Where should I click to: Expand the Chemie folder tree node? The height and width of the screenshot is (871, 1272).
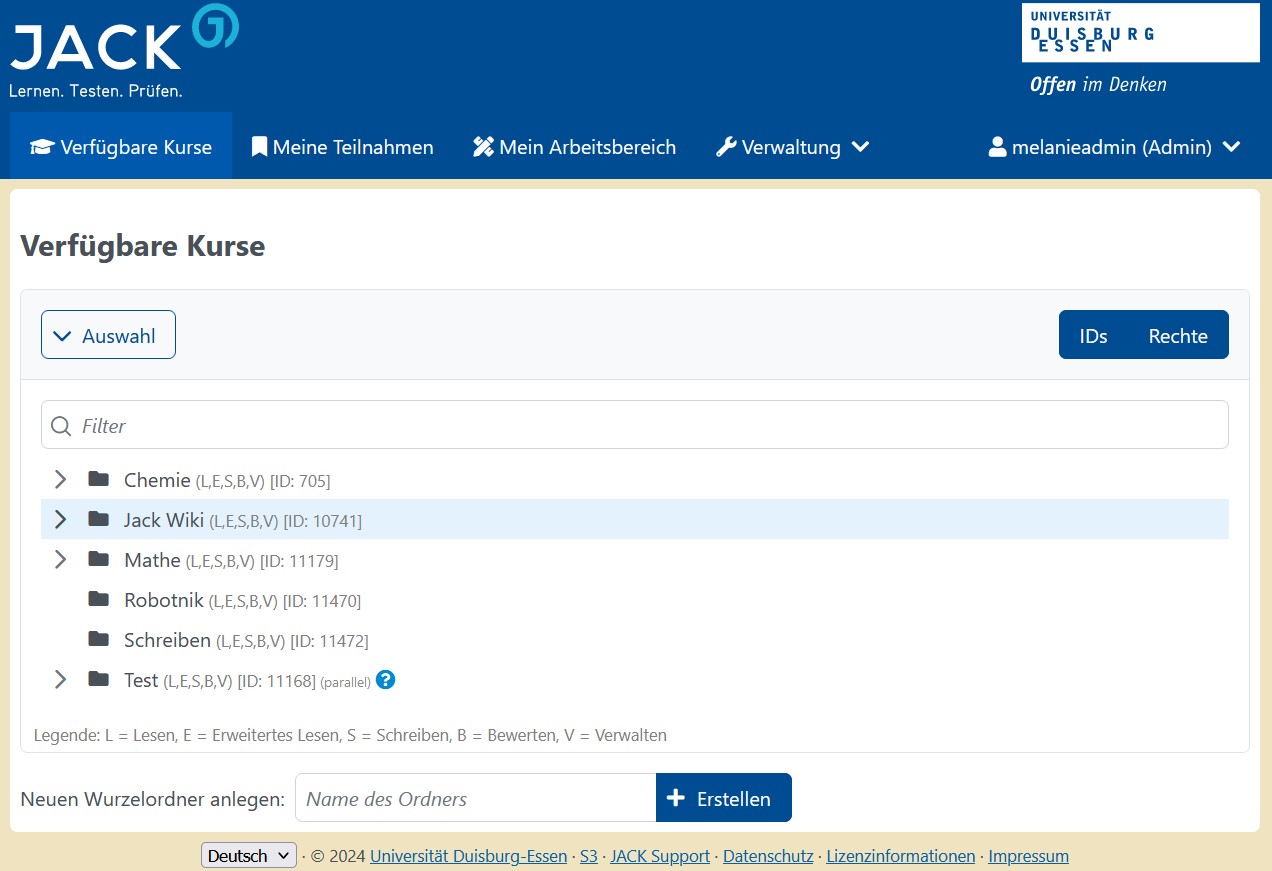point(61,479)
